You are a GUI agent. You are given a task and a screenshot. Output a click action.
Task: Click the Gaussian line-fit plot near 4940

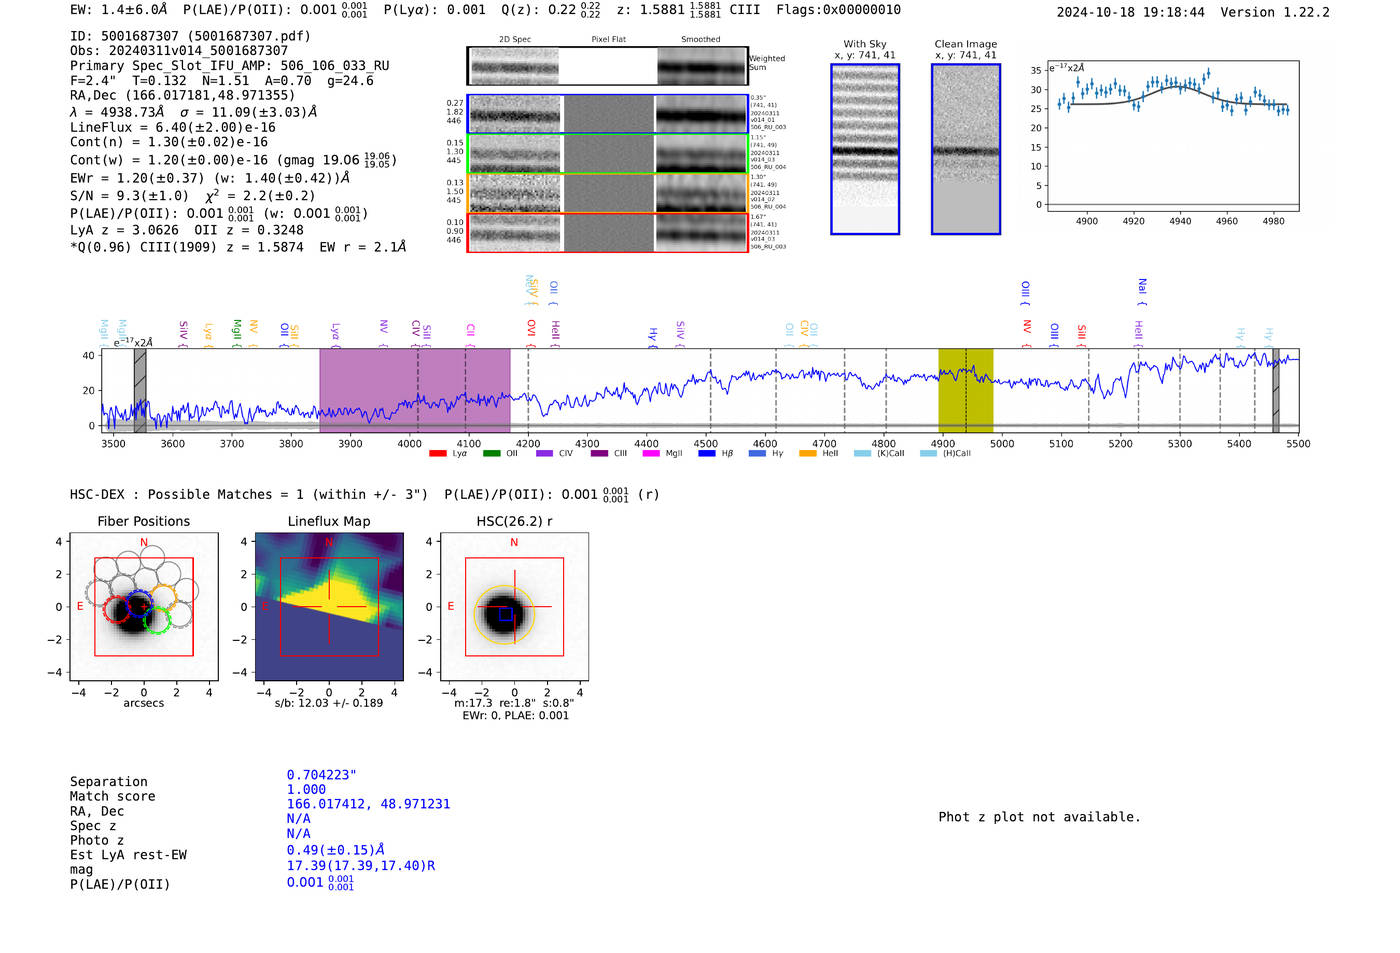click(x=1173, y=136)
